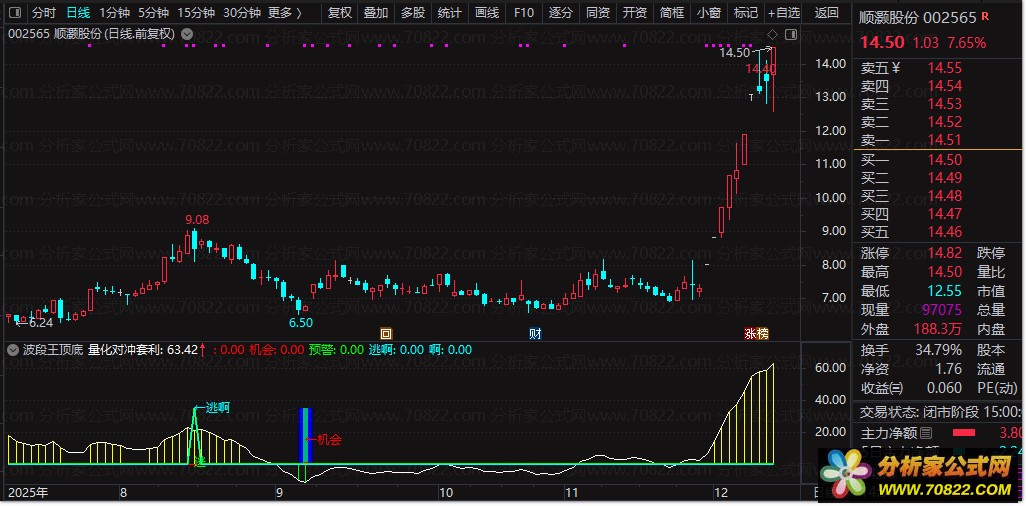The image size is (1028, 506).
Task: Click the 净资 1.76 value
Action: click(x=949, y=369)
